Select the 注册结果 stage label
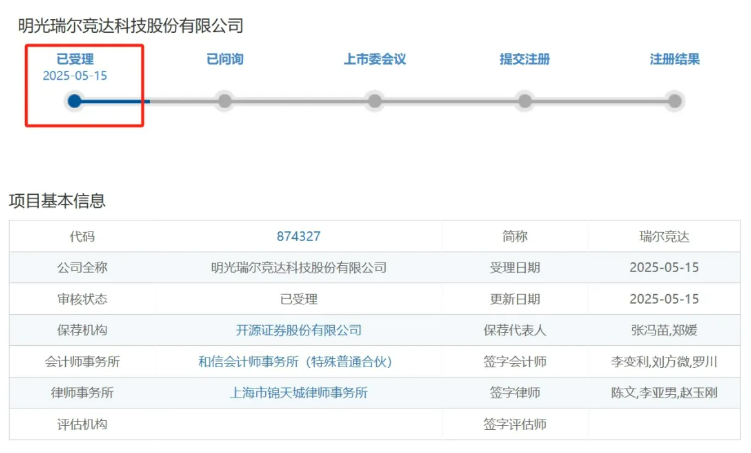This screenshot has width=751, height=453. tap(674, 59)
